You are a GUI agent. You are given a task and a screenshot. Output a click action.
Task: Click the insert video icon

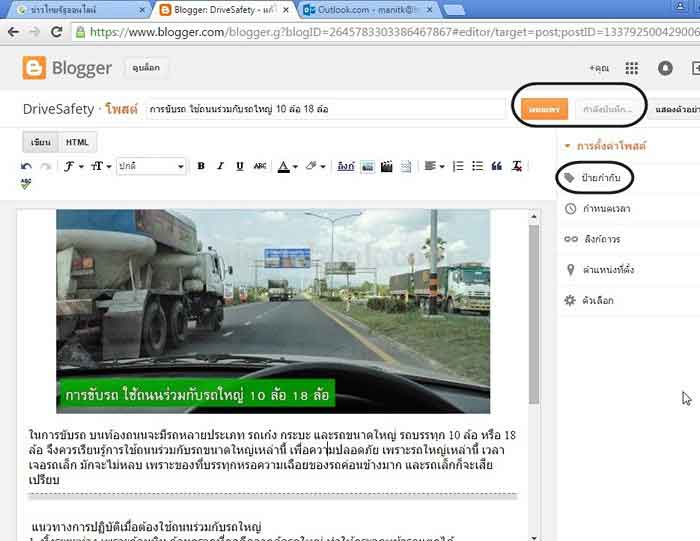click(x=387, y=166)
